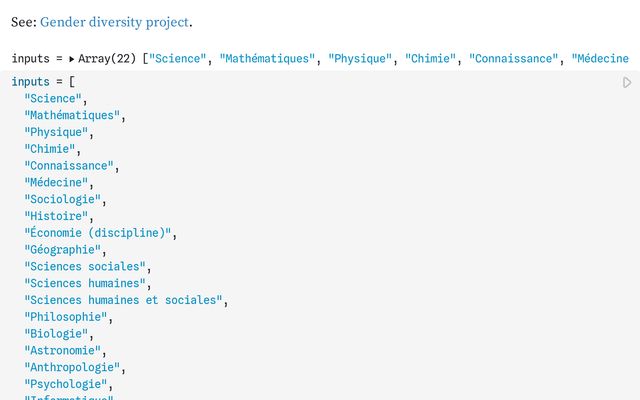Place cursor at "Économie (discipline)" entry
Viewport: 640px width, 400px height.
click(x=98, y=233)
